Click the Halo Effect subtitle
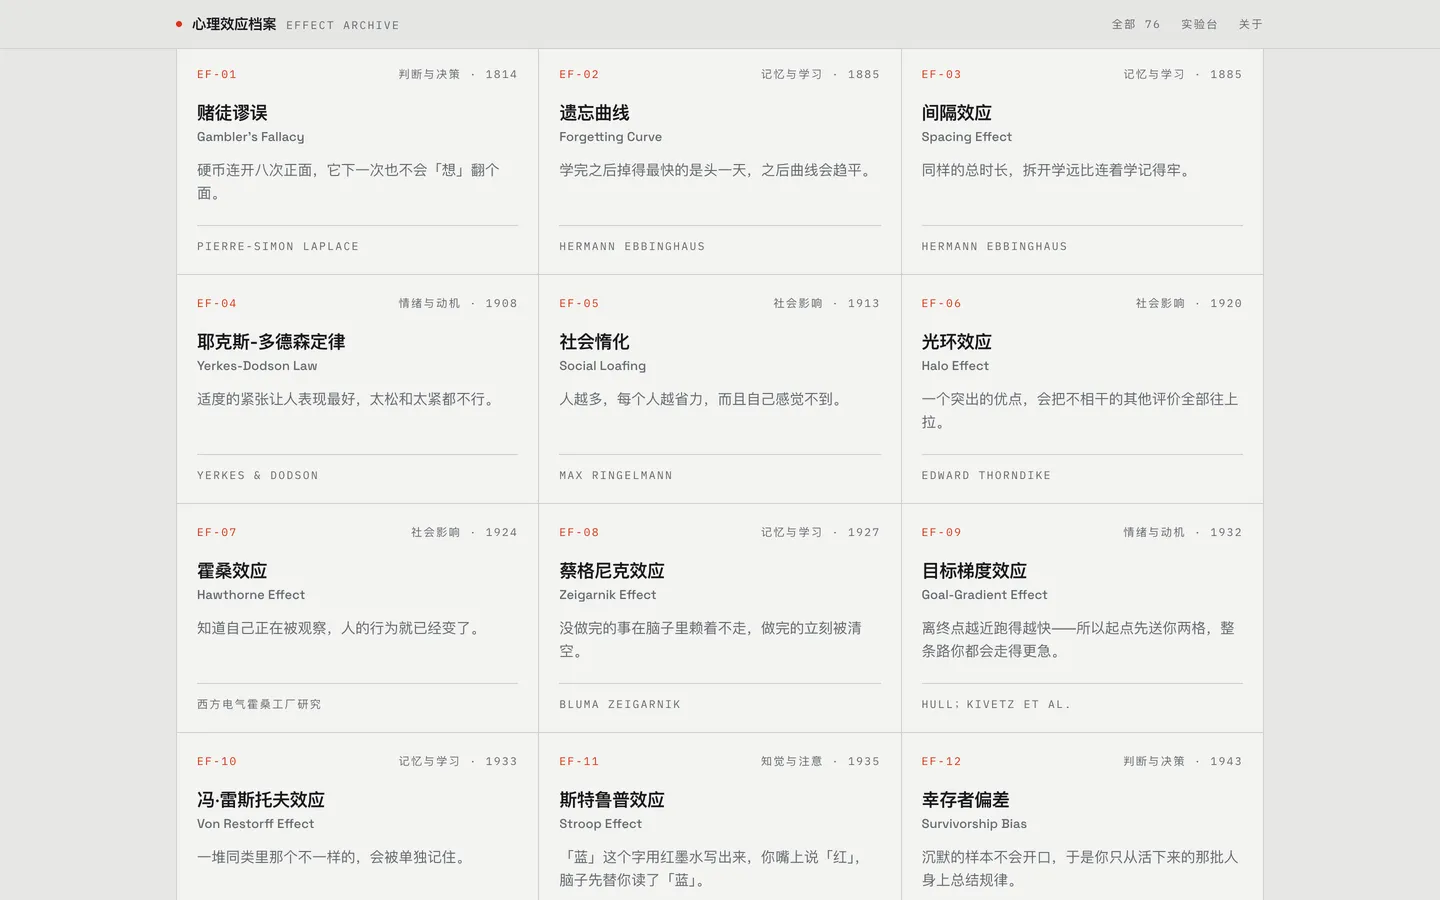Viewport: 1440px width, 900px height. click(x=955, y=366)
